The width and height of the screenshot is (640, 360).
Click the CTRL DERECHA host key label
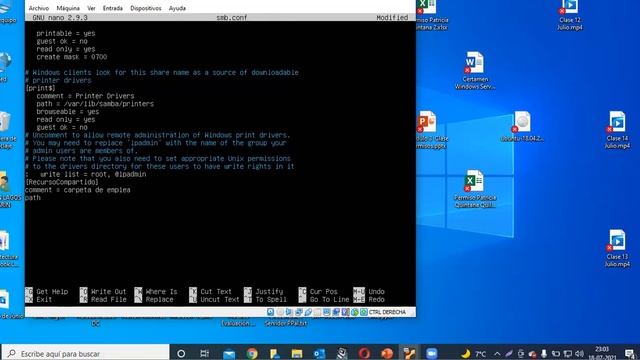tap(387, 312)
